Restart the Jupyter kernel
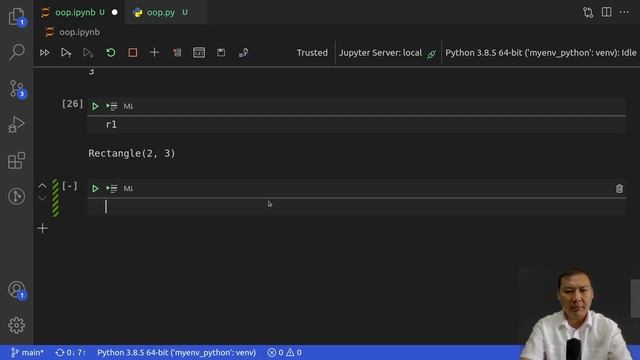640x360 pixels. click(x=111, y=53)
